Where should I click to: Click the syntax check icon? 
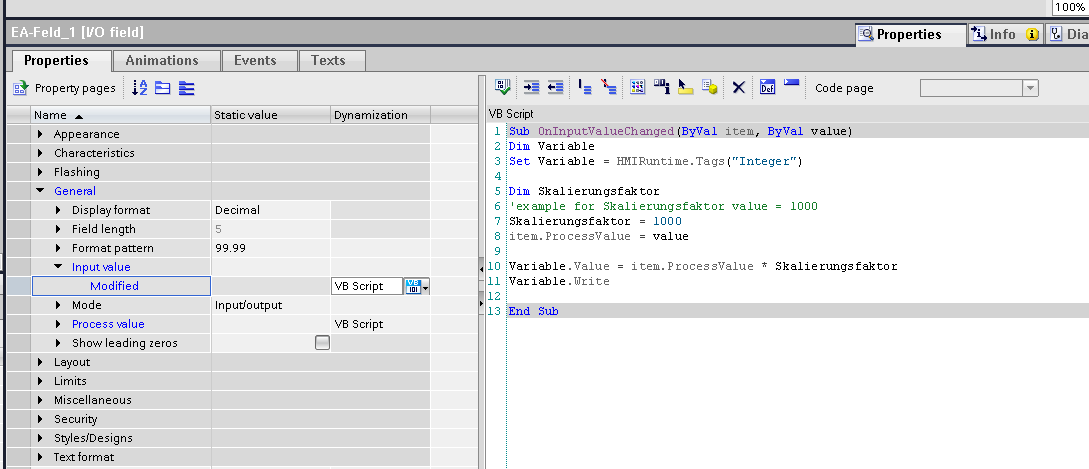click(x=504, y=88)
